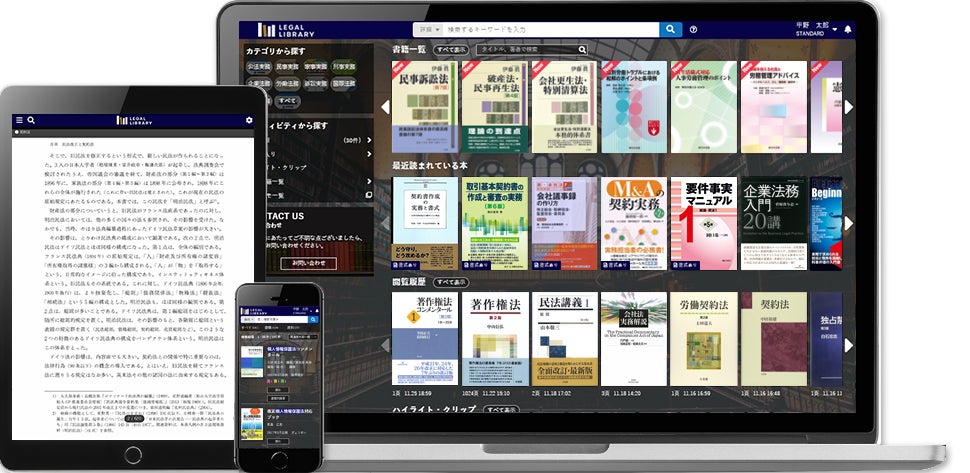Click すべて表示 next to 書籍一覧
Screen dimensions: 970x473
[451, 49]
